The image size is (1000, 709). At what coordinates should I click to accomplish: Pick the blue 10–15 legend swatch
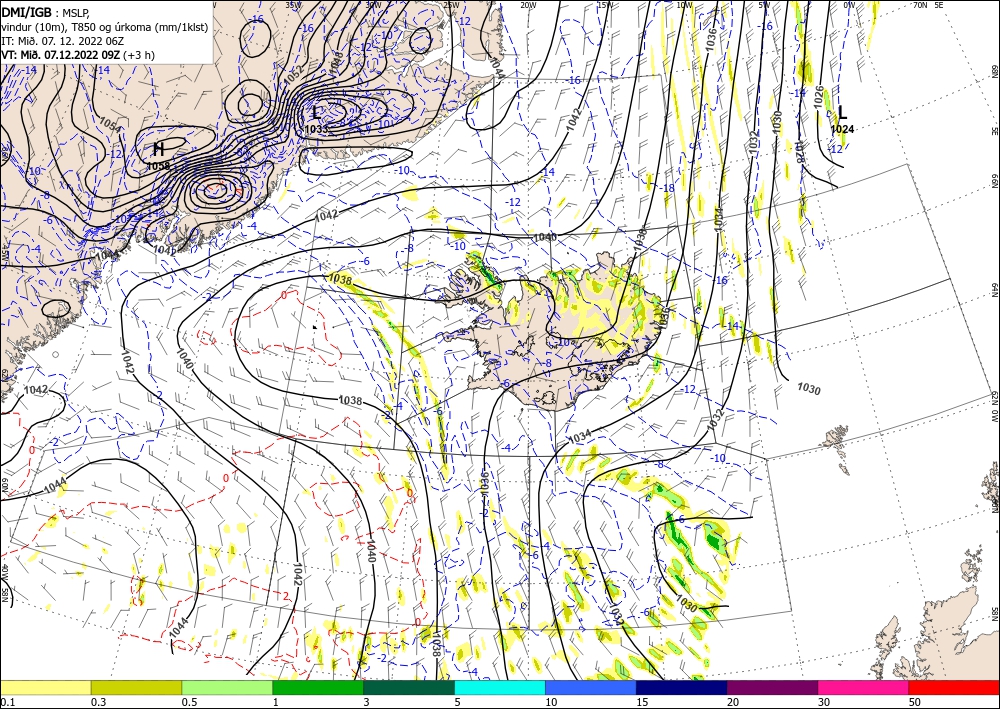[591, 687]
